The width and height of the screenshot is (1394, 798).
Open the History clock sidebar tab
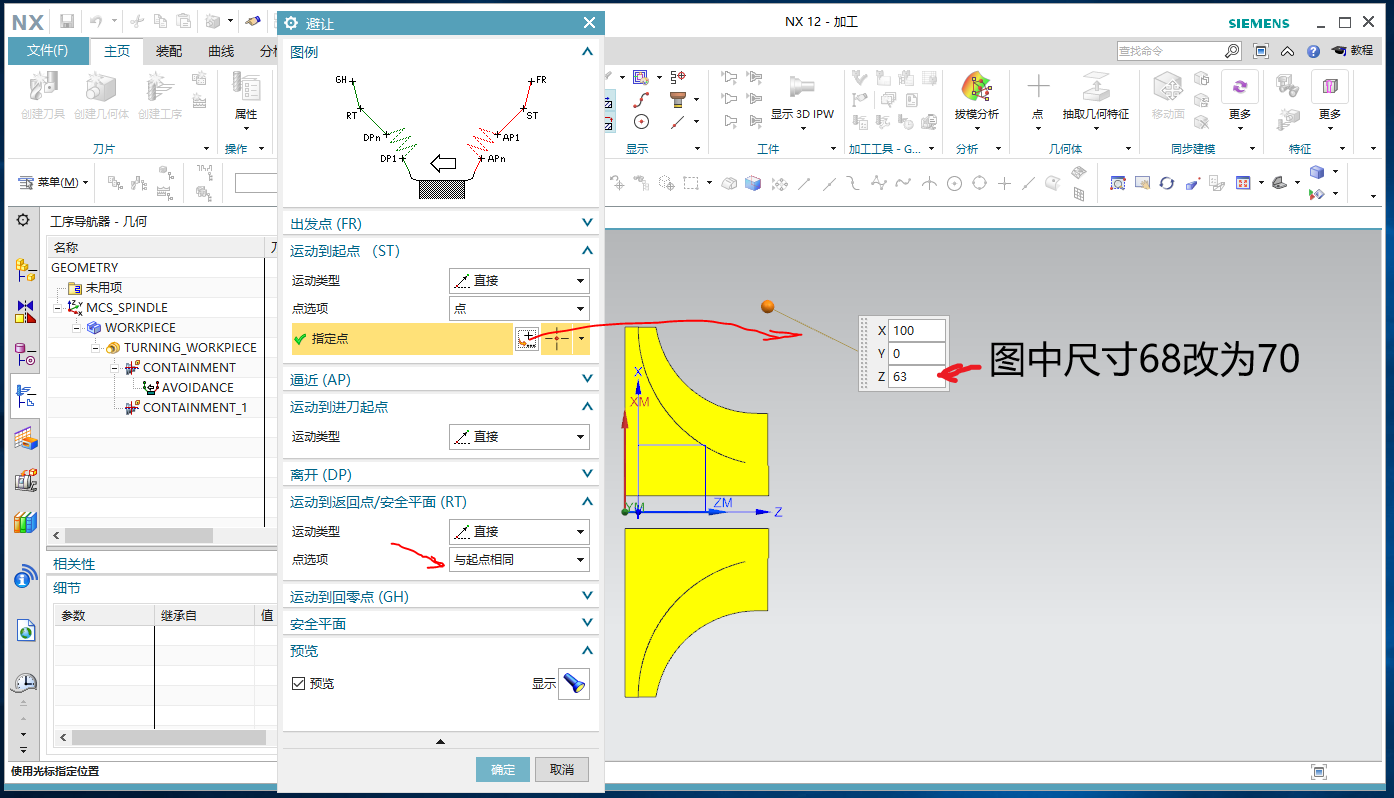(25, 683)
